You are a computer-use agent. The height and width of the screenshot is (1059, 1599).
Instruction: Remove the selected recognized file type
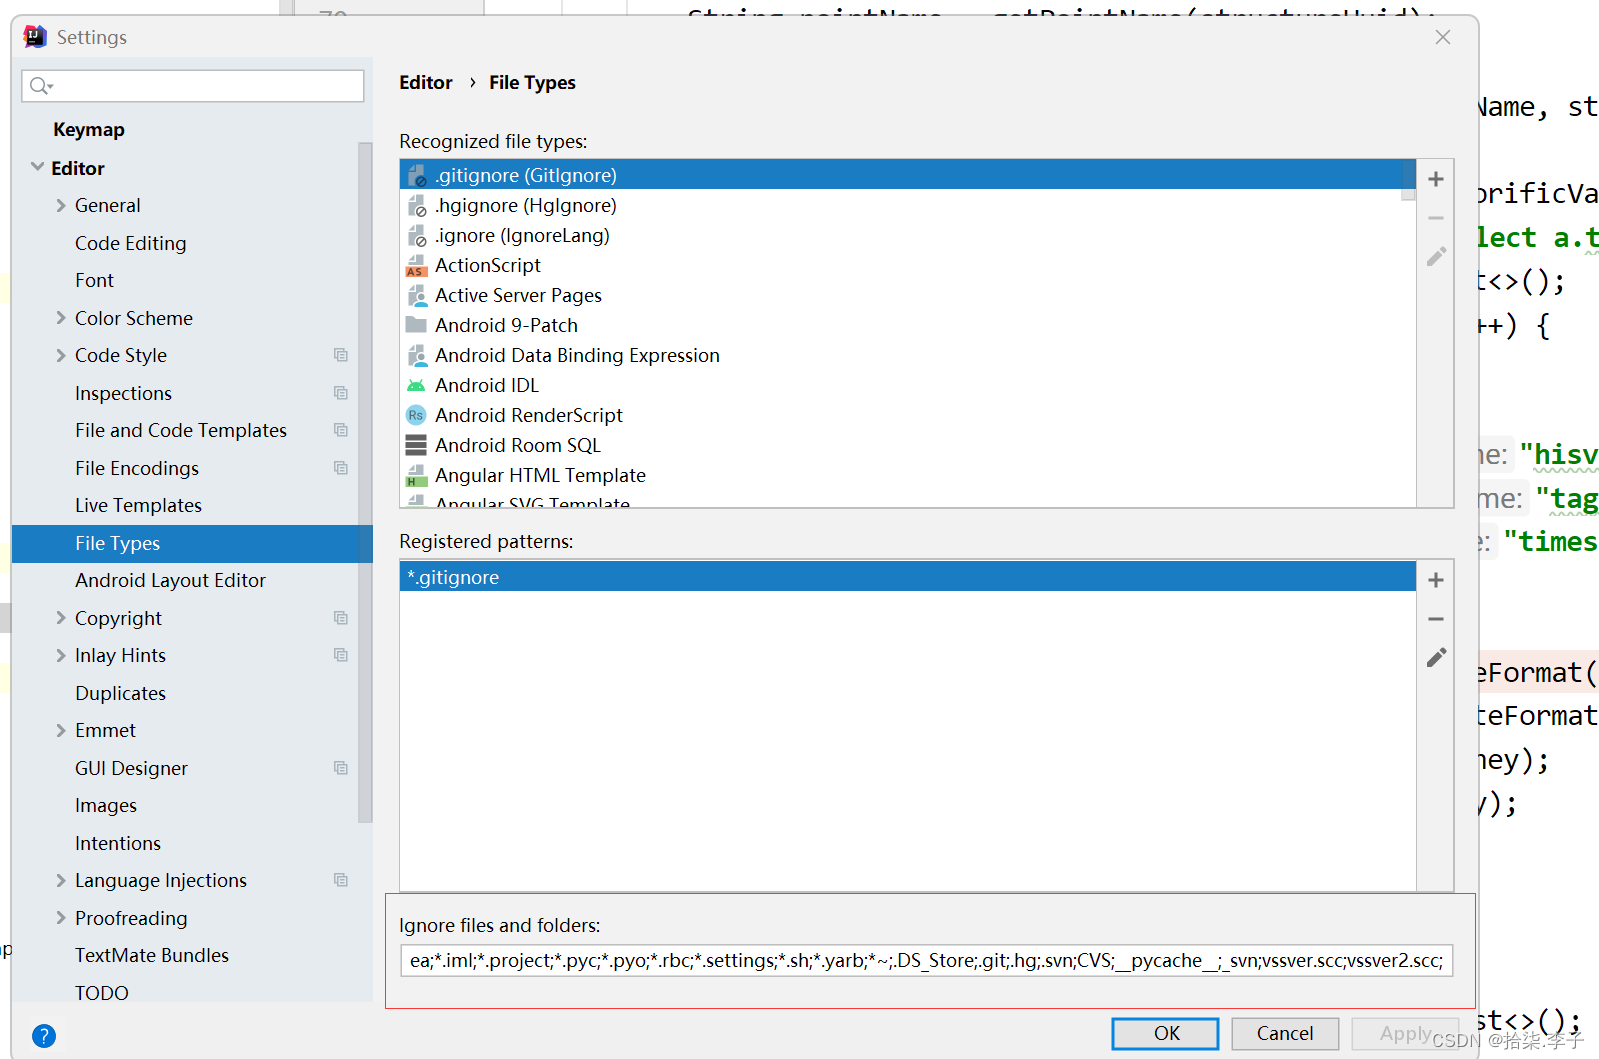click(1436, 218)
